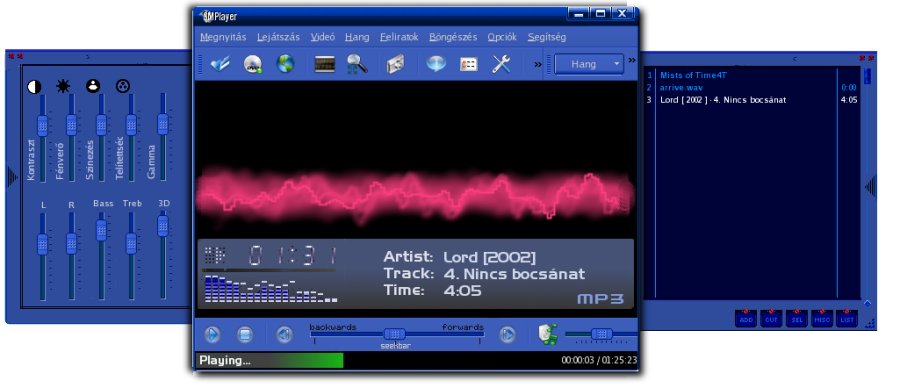Click the ADD playlist button
The image size is (900, 388).
[x=746, y=319]
